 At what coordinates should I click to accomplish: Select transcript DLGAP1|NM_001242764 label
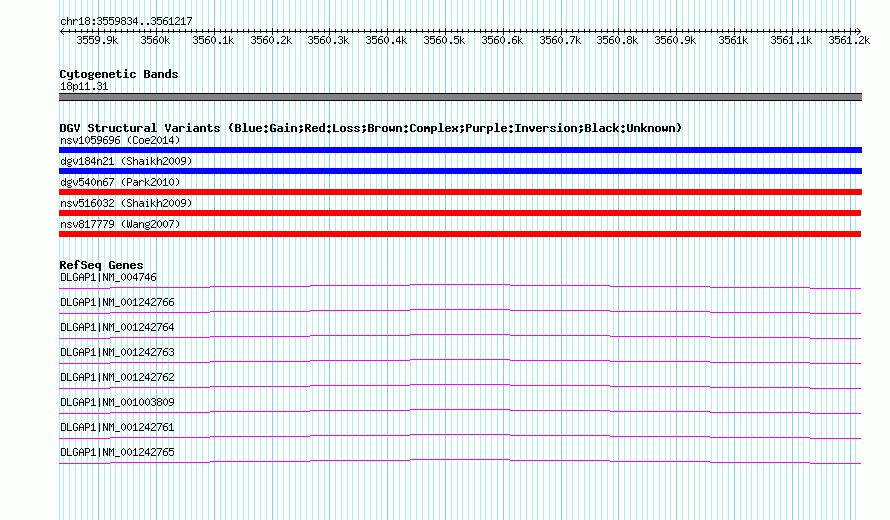click(x=117, y=328)
